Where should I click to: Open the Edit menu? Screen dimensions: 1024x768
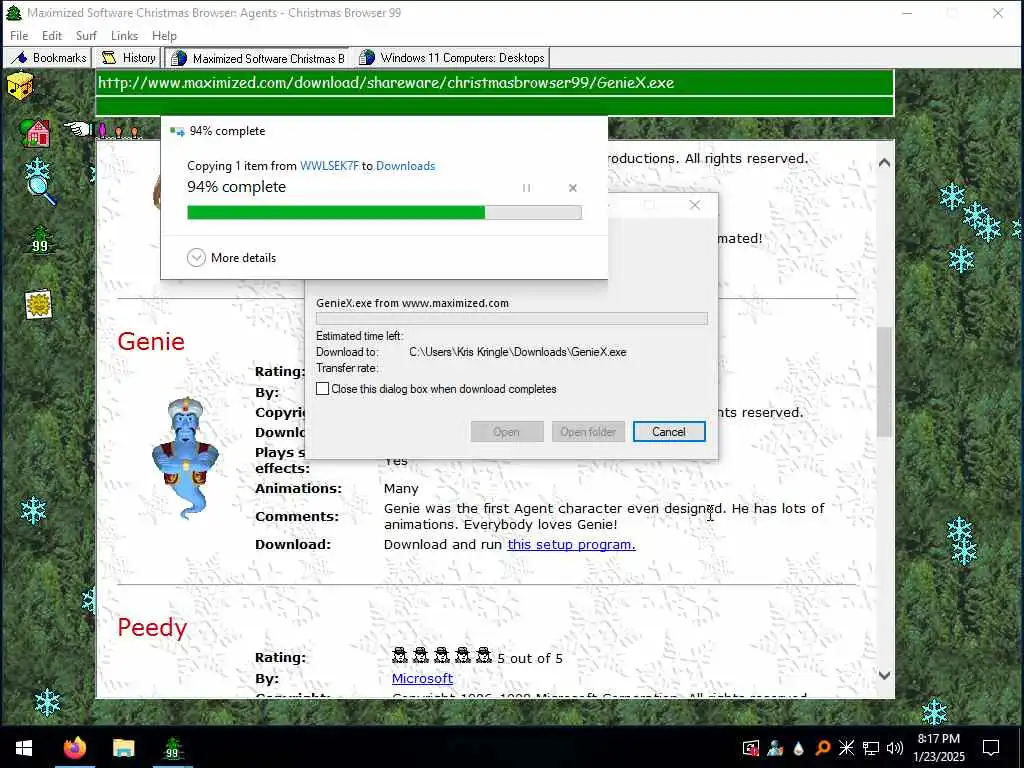(52, 35)
